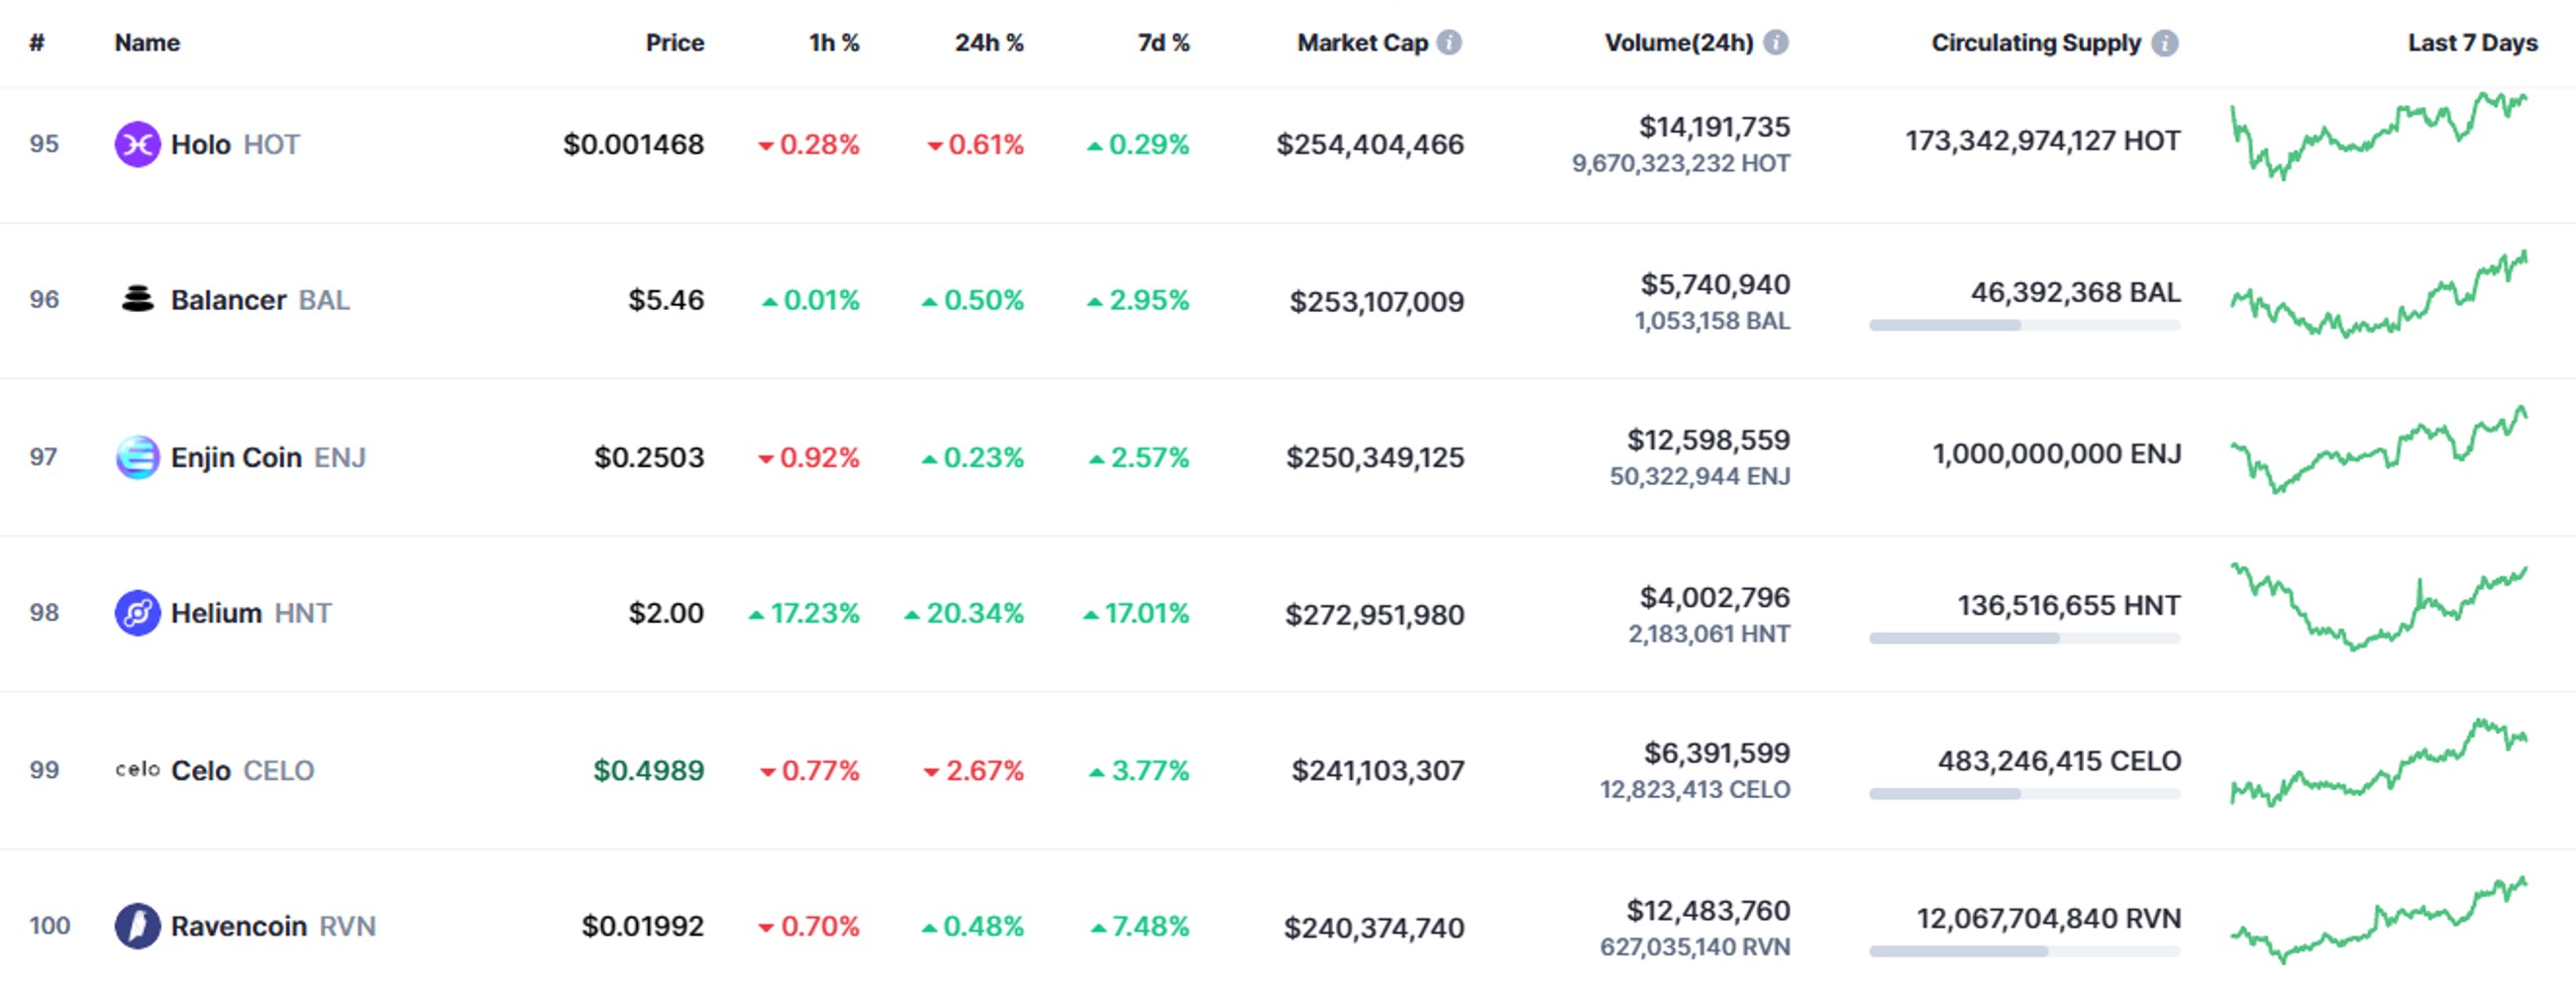Sort by rank # column header
2576x990 pixels.
coord(37,43)
